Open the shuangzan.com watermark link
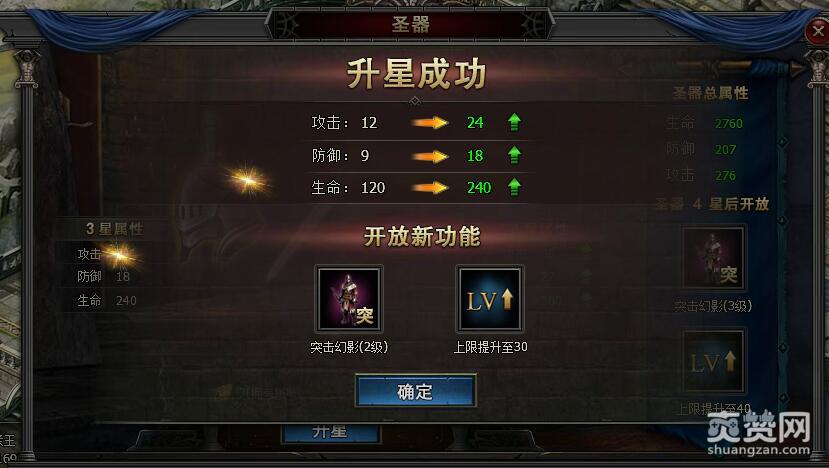The image size is (829, 468). 758,449
